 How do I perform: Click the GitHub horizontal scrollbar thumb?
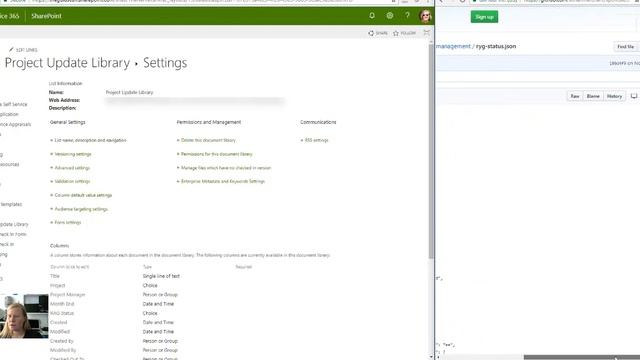pyautogui.click(x=582, y=358)
